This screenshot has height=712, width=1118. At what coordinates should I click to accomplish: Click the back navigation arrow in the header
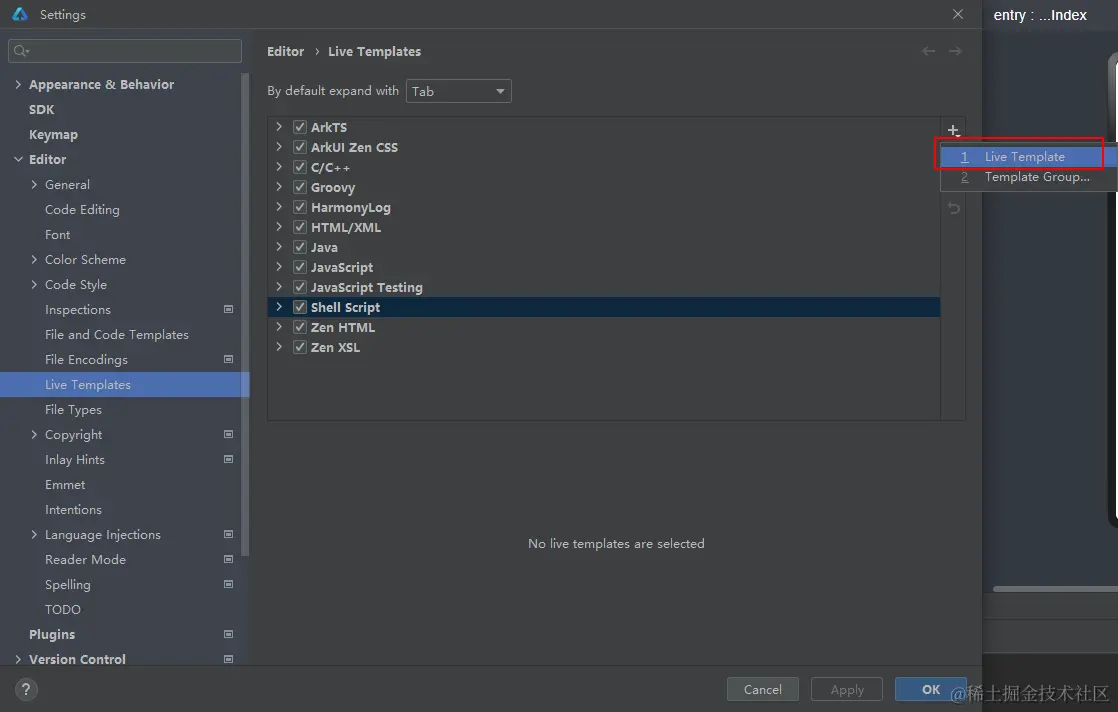point(929,51)
